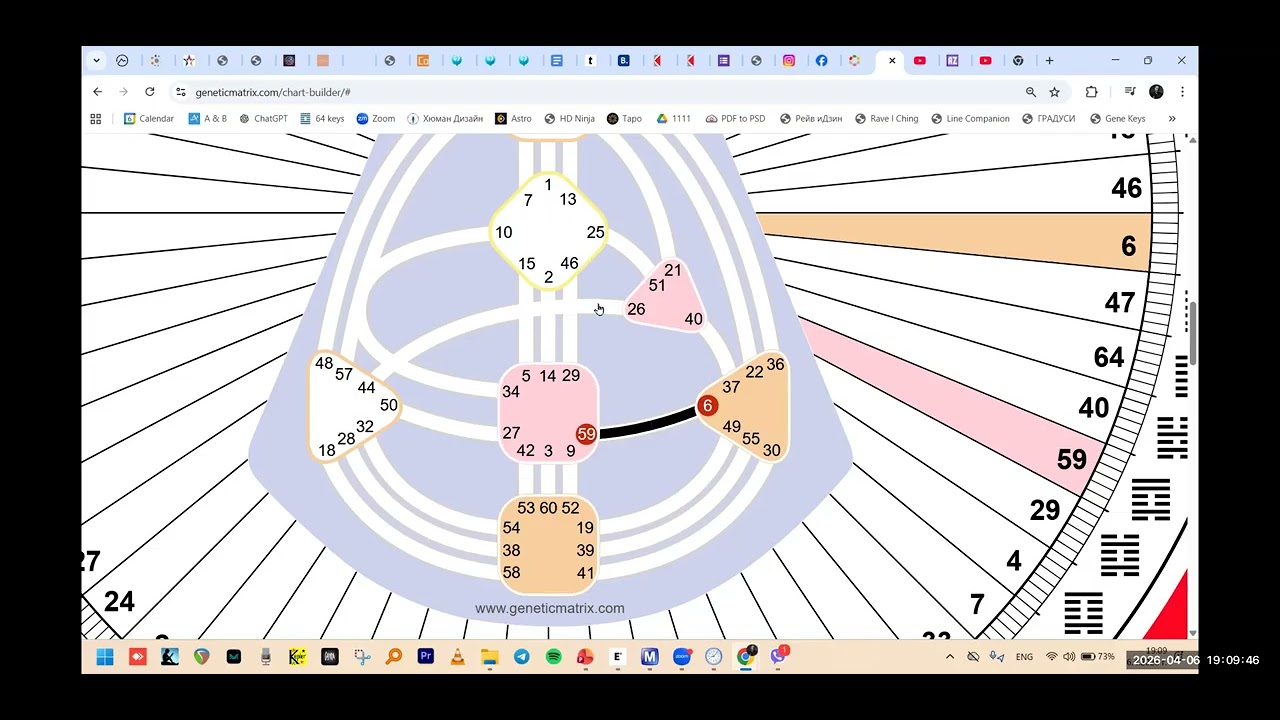Switch to the Booking 'B.' browser tab
Viewport: 1280px width, 720px height.
[624, 61]
